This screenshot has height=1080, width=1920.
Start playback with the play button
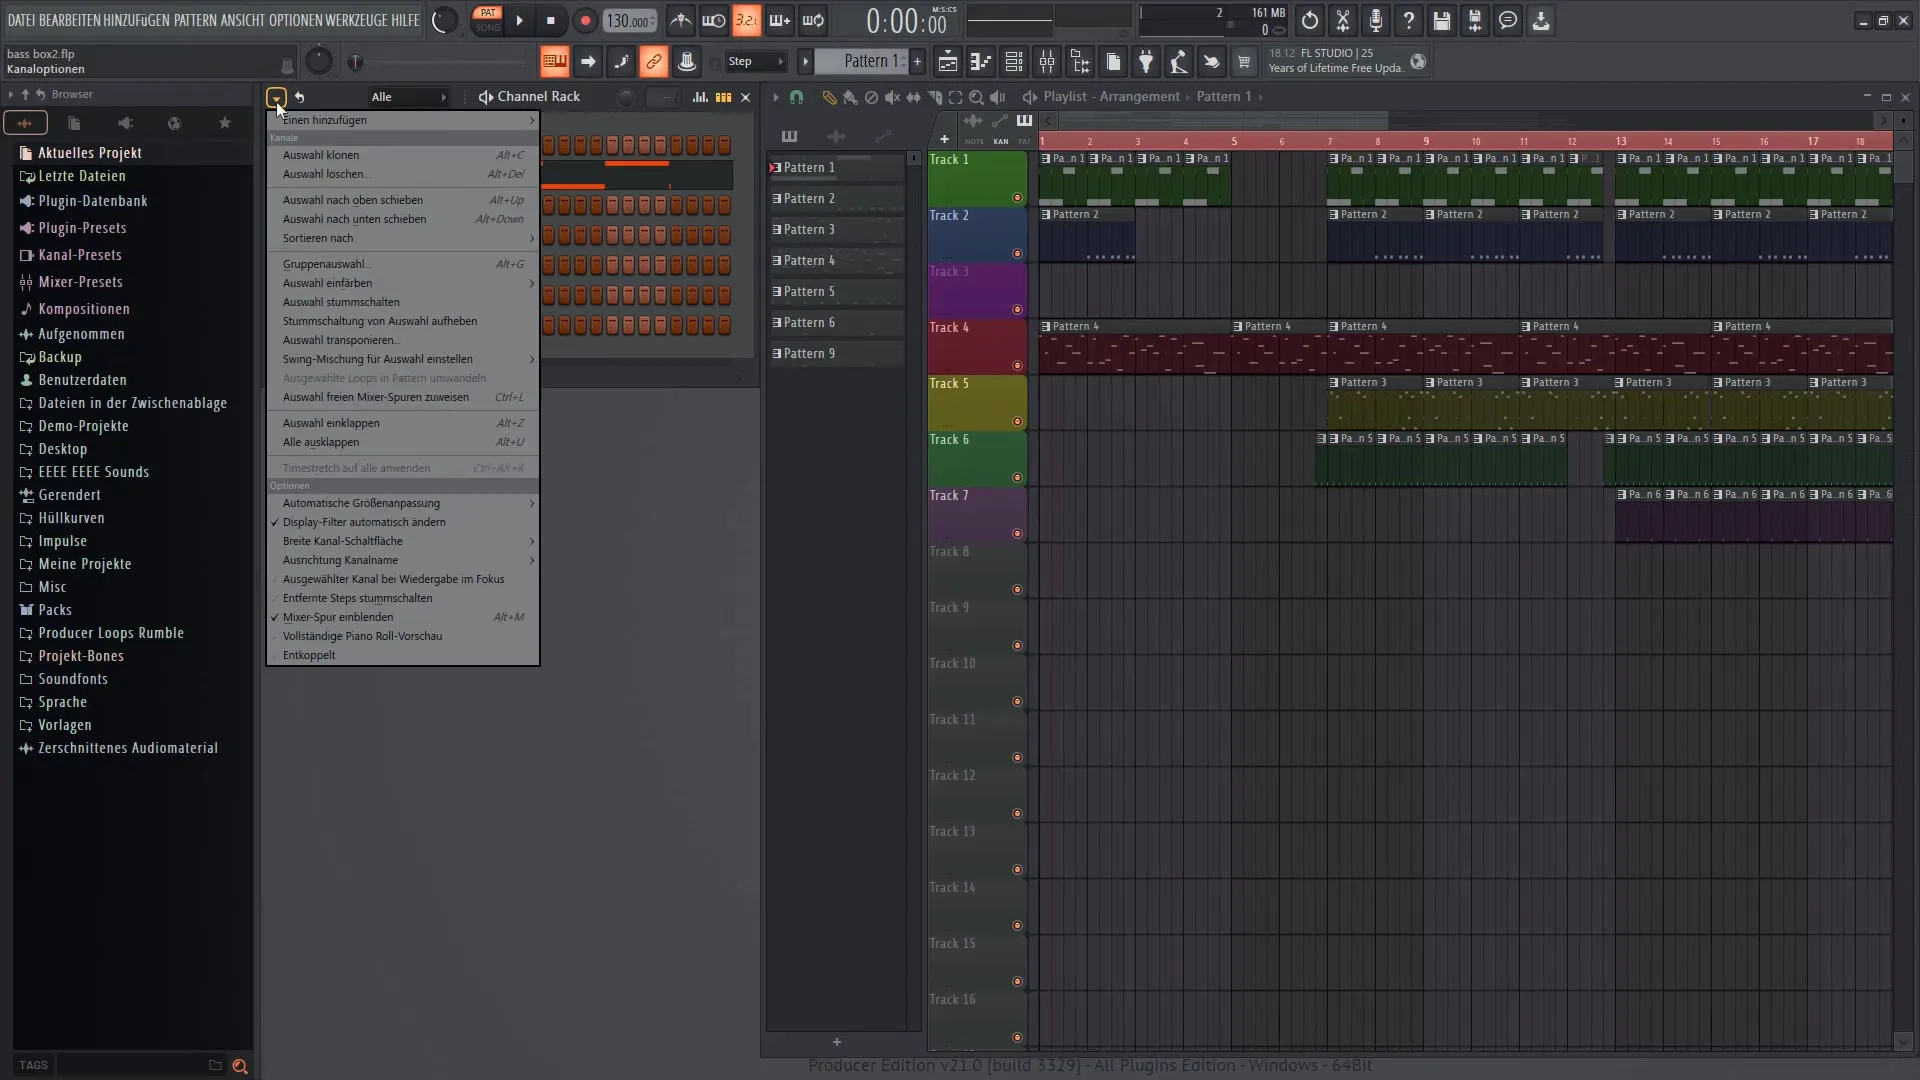(519, 21)
